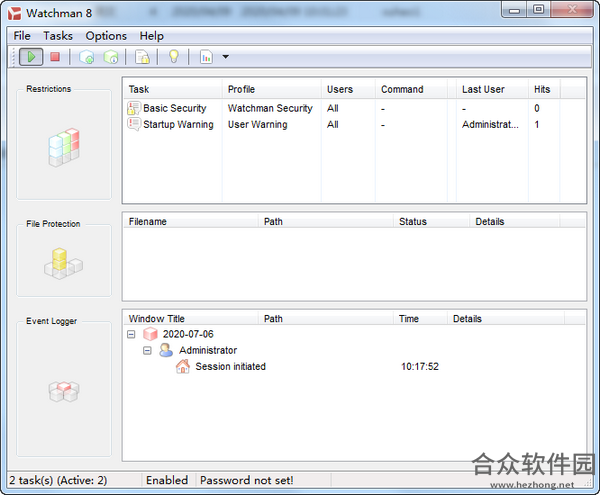Image resolution: width=600 pixels, height=495 pixels.
Task: Click the Watchman 8 title bar logo
Action: (15, 13)
